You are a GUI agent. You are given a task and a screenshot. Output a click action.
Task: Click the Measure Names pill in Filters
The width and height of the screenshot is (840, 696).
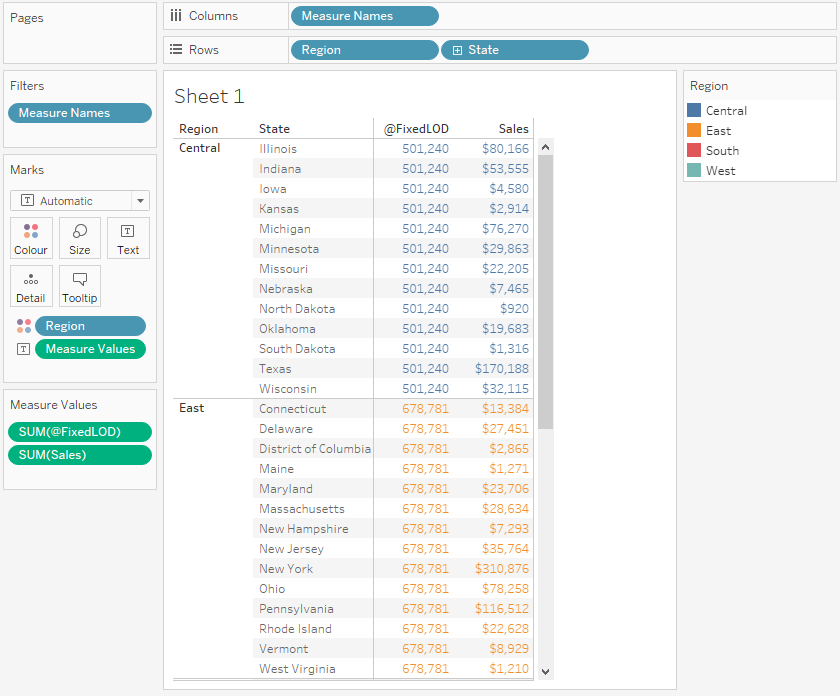click(x=80, y=113)
